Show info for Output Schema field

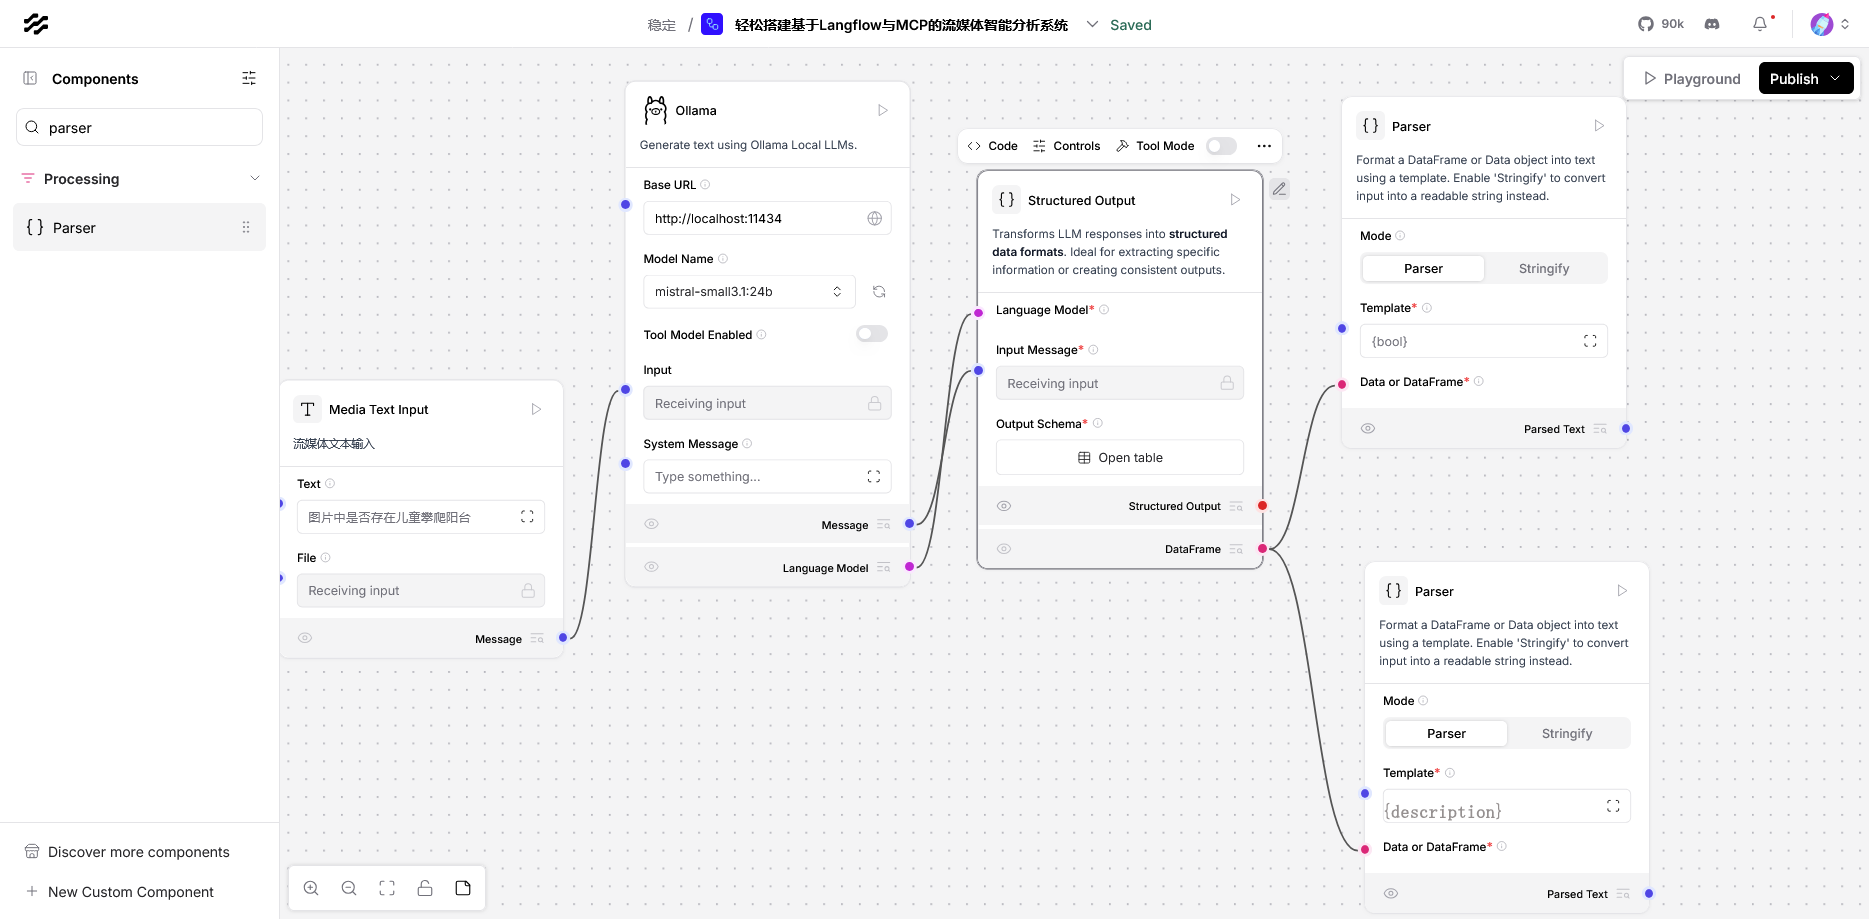click(x=1097, y=424)
